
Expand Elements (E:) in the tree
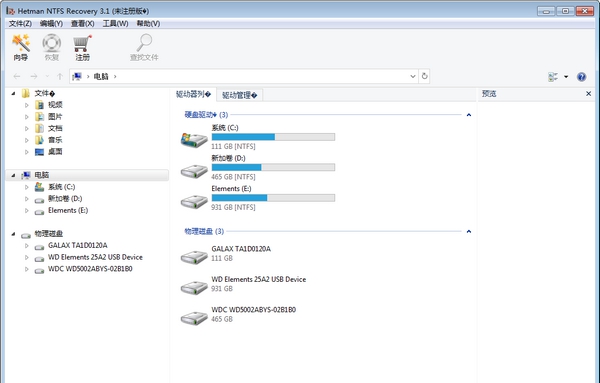click(x=27, y=210)
